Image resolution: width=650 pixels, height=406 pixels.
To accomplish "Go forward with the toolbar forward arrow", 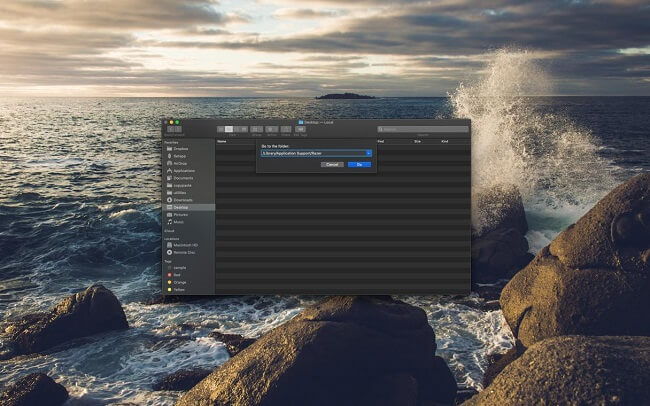I will pyautogui.click(x=178, y=129).
